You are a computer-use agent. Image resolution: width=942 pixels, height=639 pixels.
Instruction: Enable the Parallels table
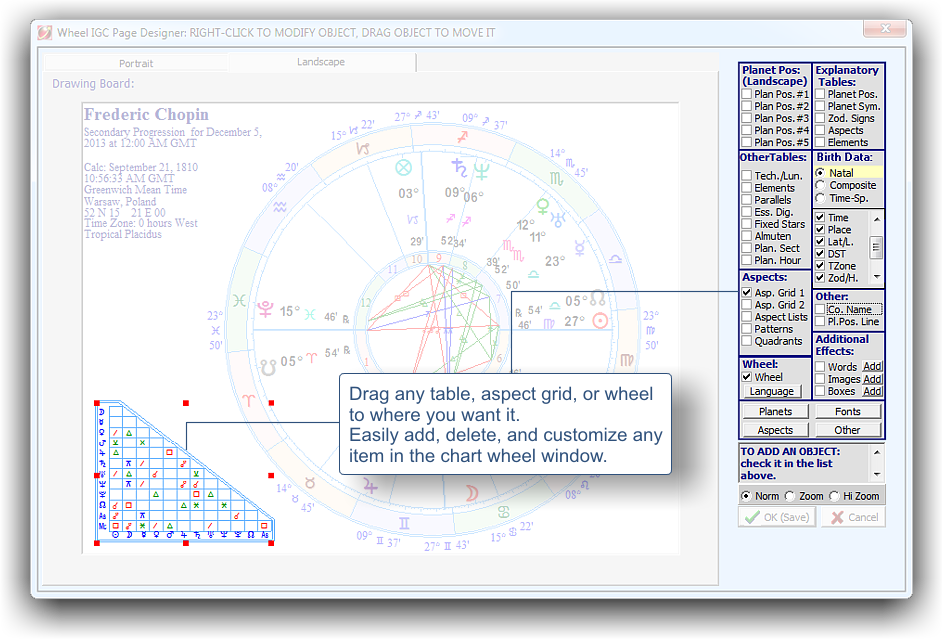(746, 199)
